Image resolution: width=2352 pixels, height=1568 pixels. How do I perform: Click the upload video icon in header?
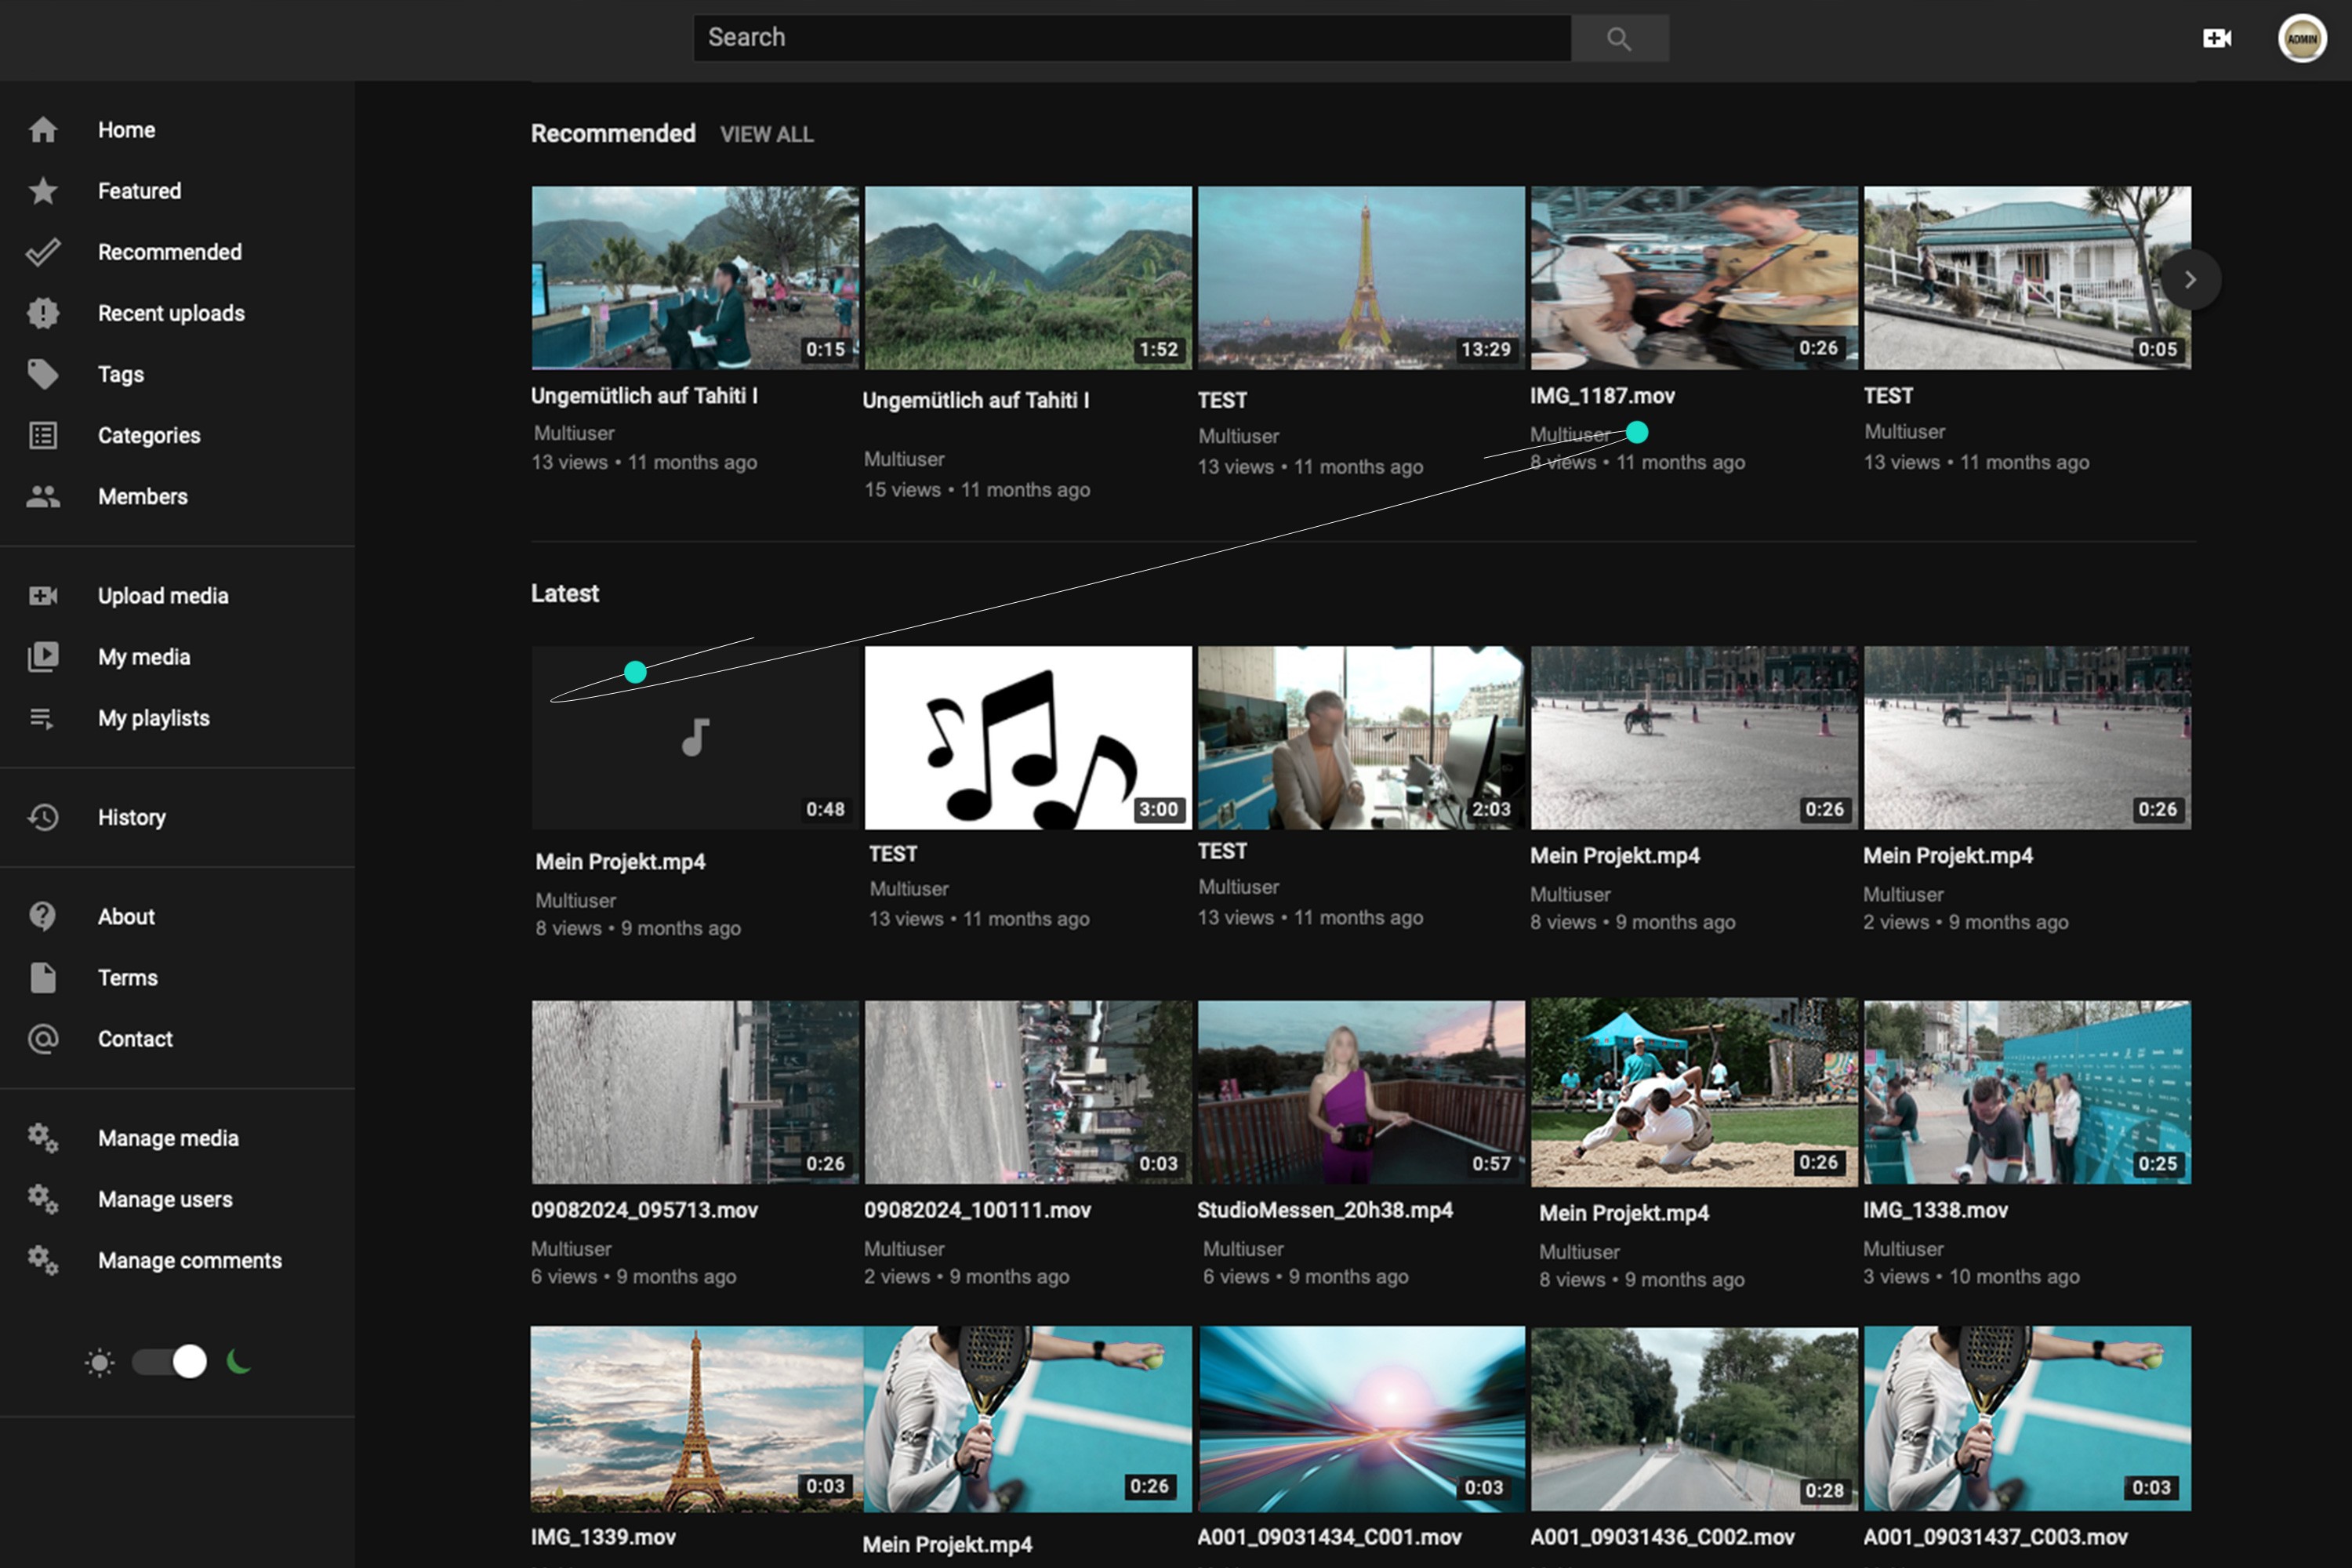click(2216, 38)
